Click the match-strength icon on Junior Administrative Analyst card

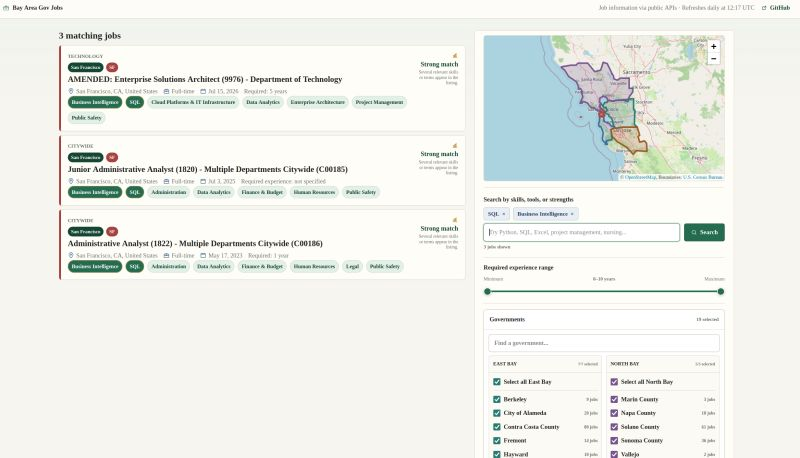tap(455, 146)
